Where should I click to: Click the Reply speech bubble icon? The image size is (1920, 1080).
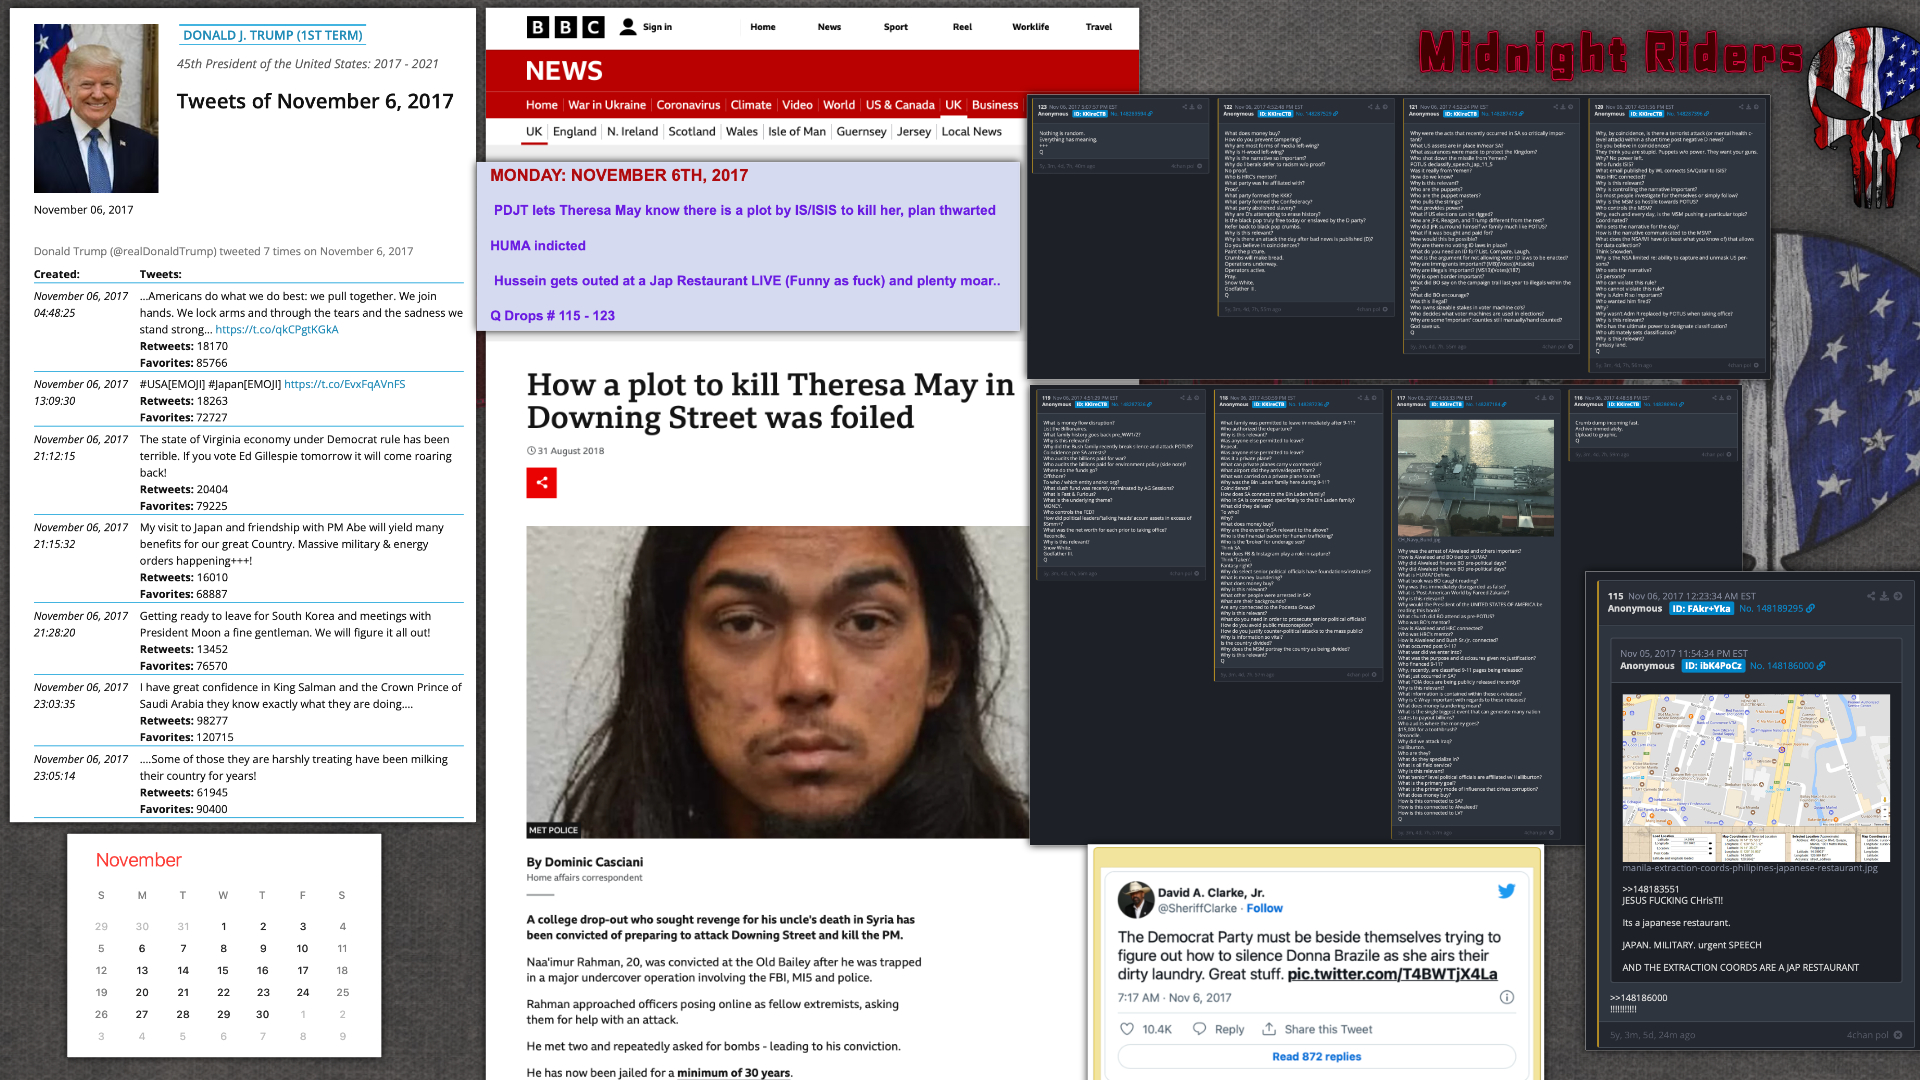tap(1199, 1029)
